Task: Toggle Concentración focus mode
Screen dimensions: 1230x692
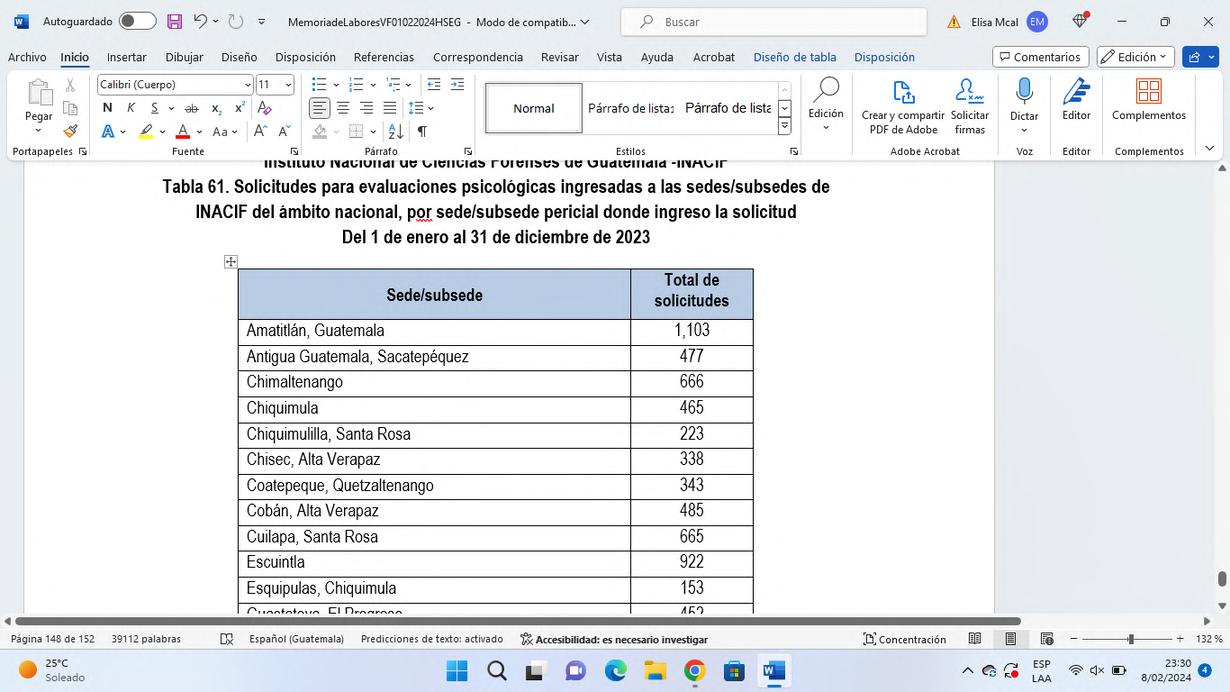Action: pyautogui.click(x=905, y=639)
